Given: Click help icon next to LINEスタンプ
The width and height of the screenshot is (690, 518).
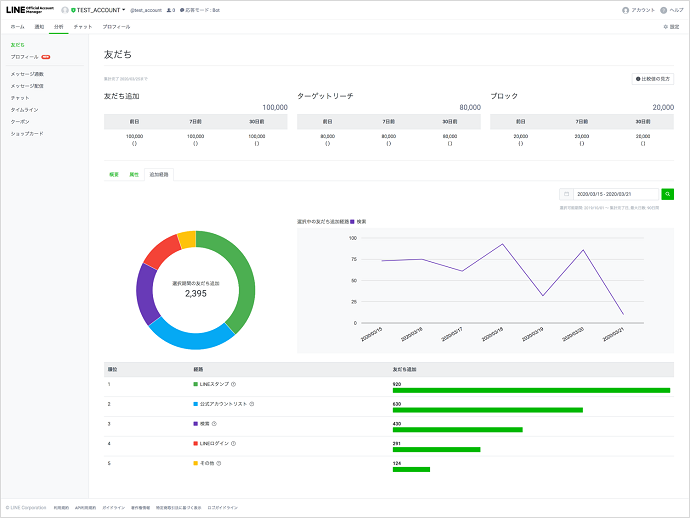Looking at the screenshot, I should pyautogui.click(x=233, y=383).
